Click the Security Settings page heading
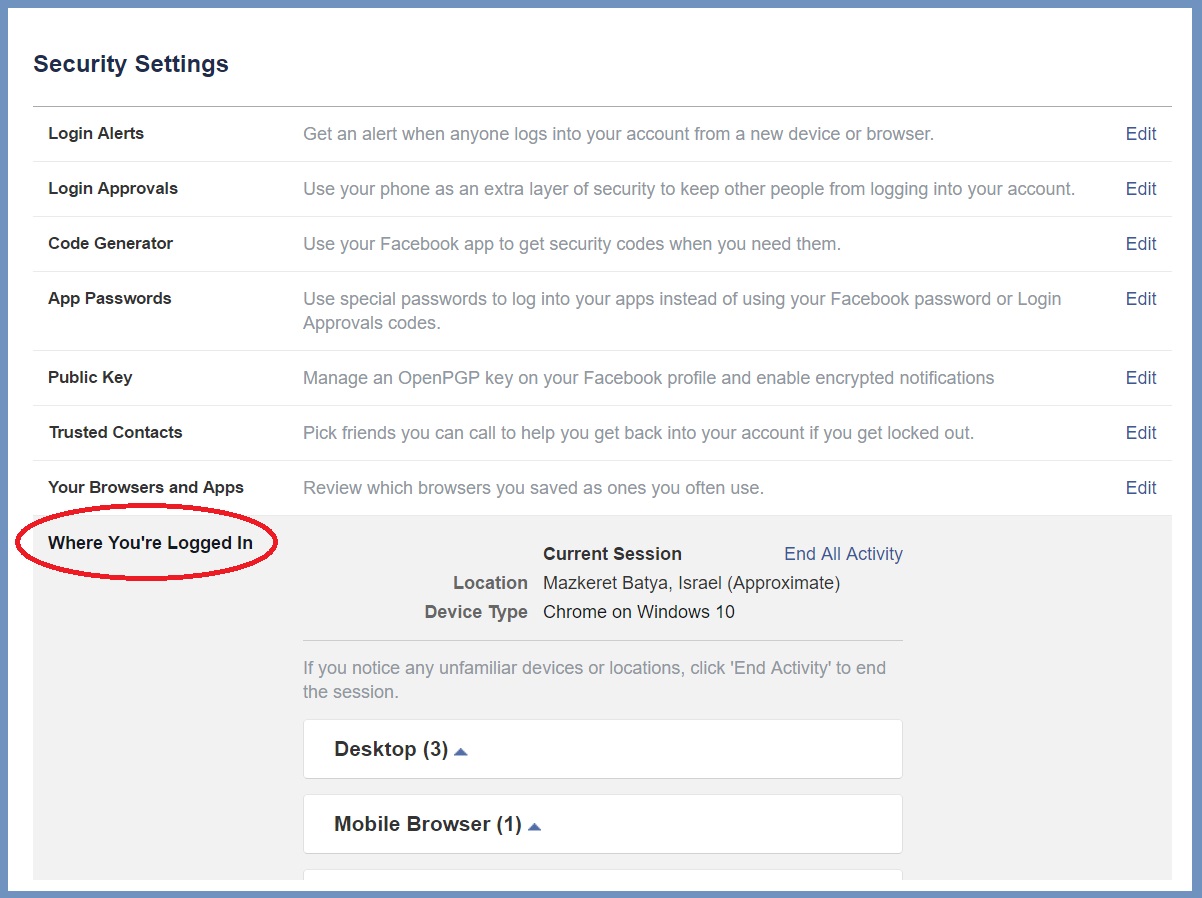The height and width of the screenshot is (898, 1202). [x=131, y=64]
